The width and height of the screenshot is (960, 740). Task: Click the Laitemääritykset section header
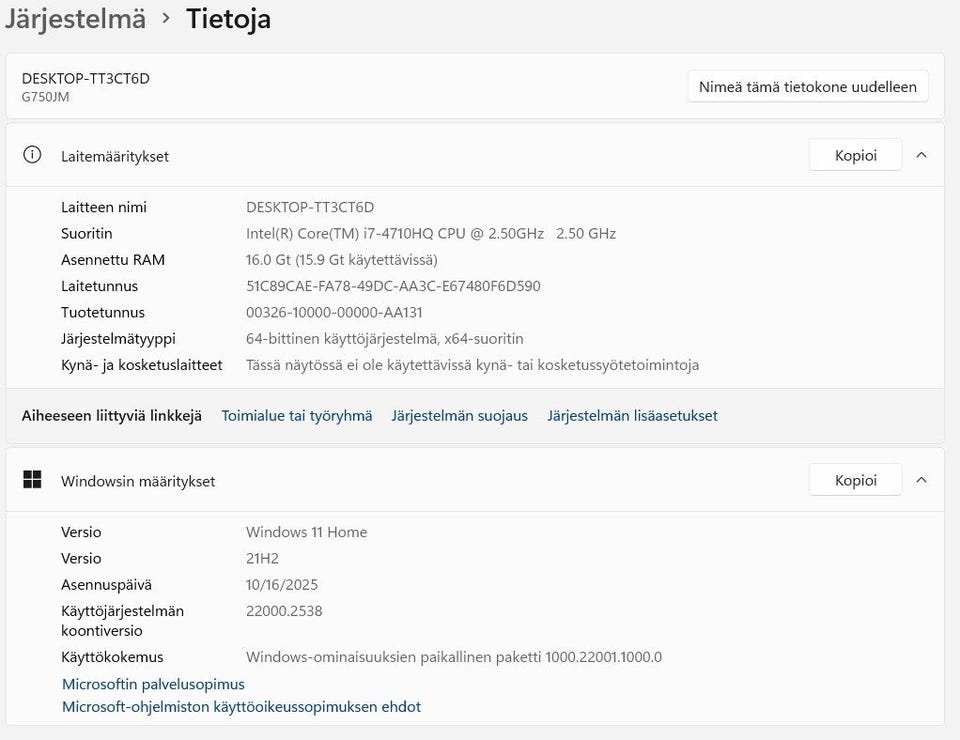click(115, 156)
